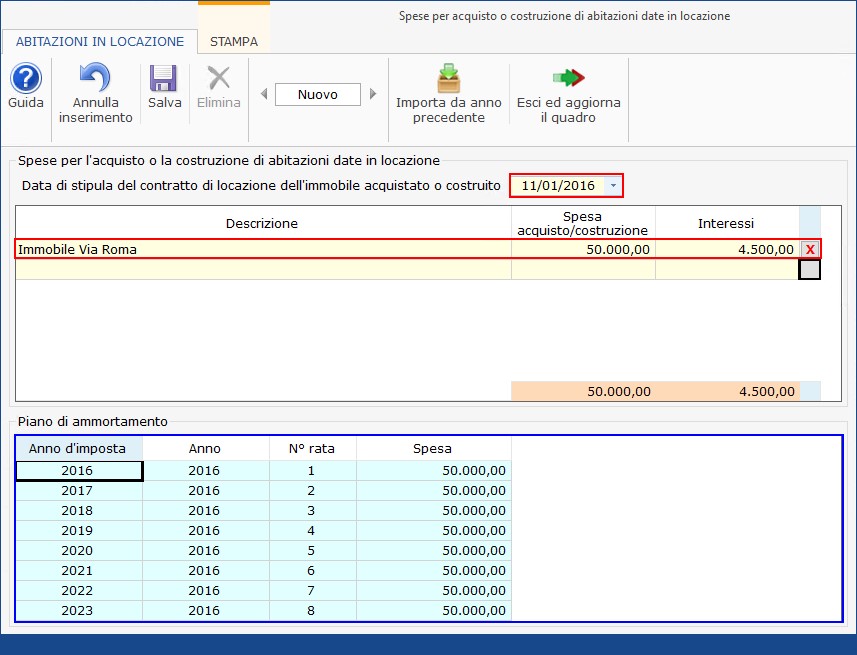Click the 2023 amortization plan row
The image size is (857, 655).
[262, 611]
